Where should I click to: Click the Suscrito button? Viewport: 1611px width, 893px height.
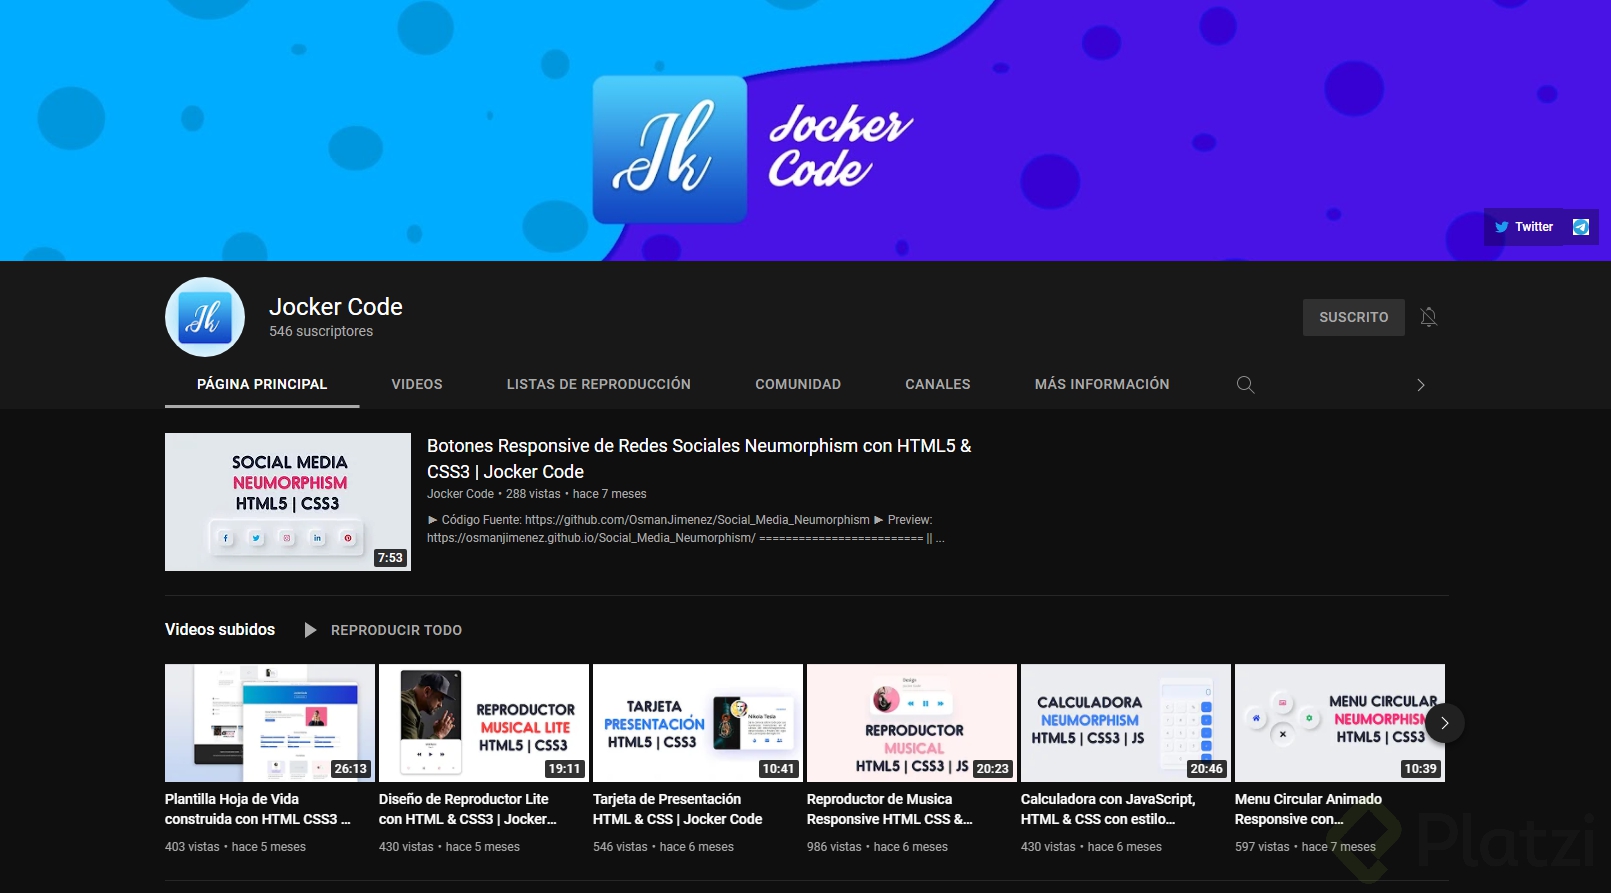click(x=1353, y=317)
